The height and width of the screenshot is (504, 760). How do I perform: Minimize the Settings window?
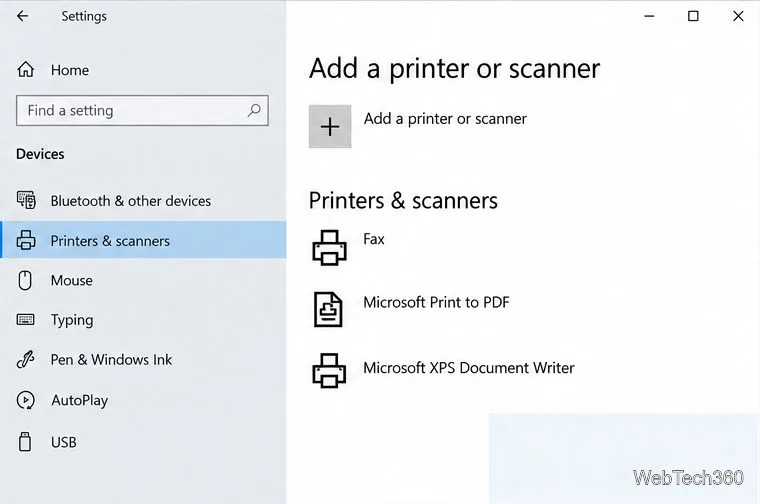[649, 16]
